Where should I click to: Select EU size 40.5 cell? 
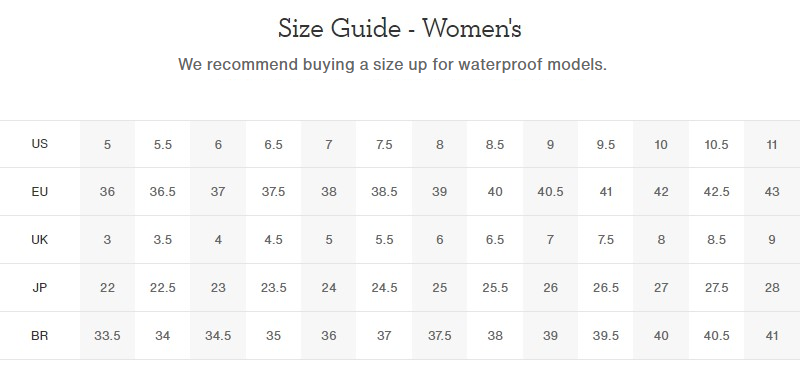tap(550, 192)
